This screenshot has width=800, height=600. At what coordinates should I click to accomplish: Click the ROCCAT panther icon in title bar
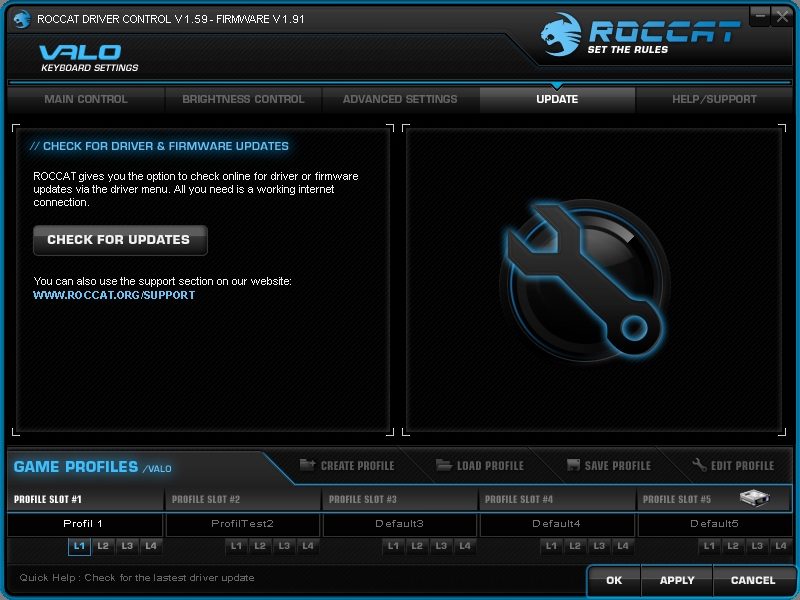tap(22, 19)
